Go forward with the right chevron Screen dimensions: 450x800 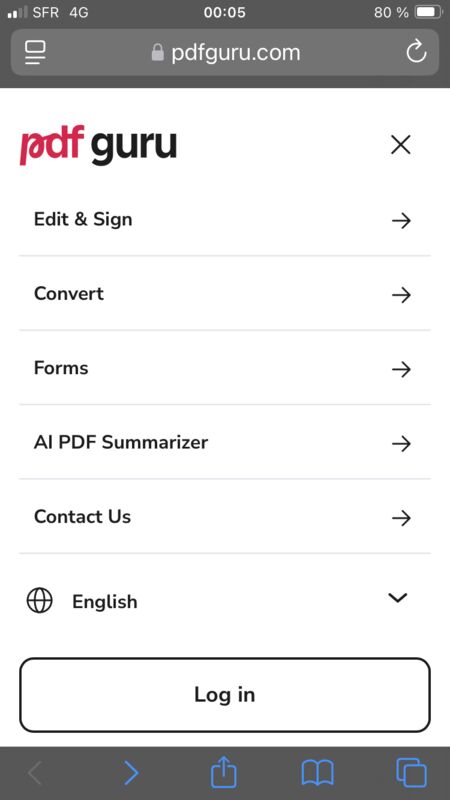click(131, 773)
